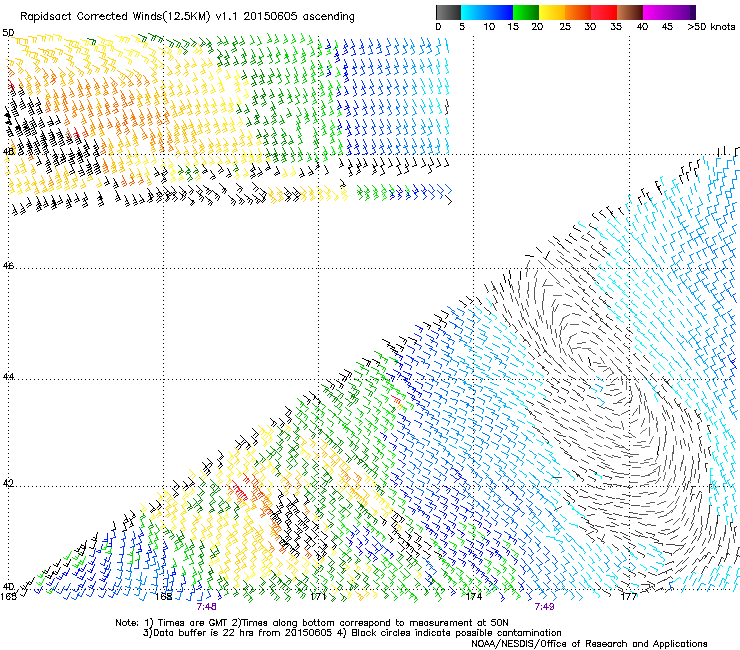The image size is (740, 650).
Task: Pick the yellow 20-25 knots legend segment
Action: (x=552, y=12)
